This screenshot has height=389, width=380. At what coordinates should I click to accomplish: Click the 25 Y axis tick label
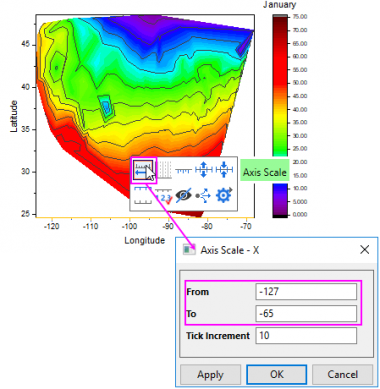click(x=25, y=214)
